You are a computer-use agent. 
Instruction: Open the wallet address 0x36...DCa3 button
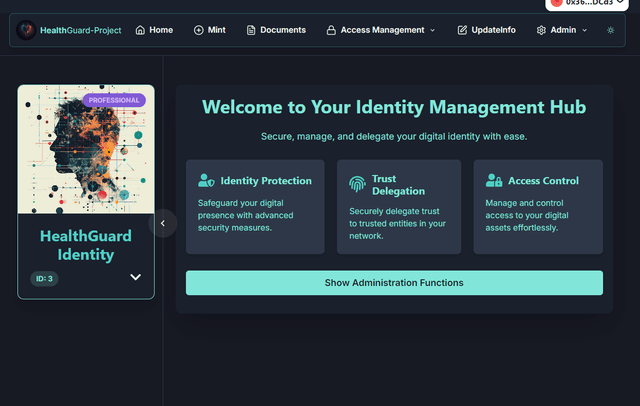tap(590, 4)
